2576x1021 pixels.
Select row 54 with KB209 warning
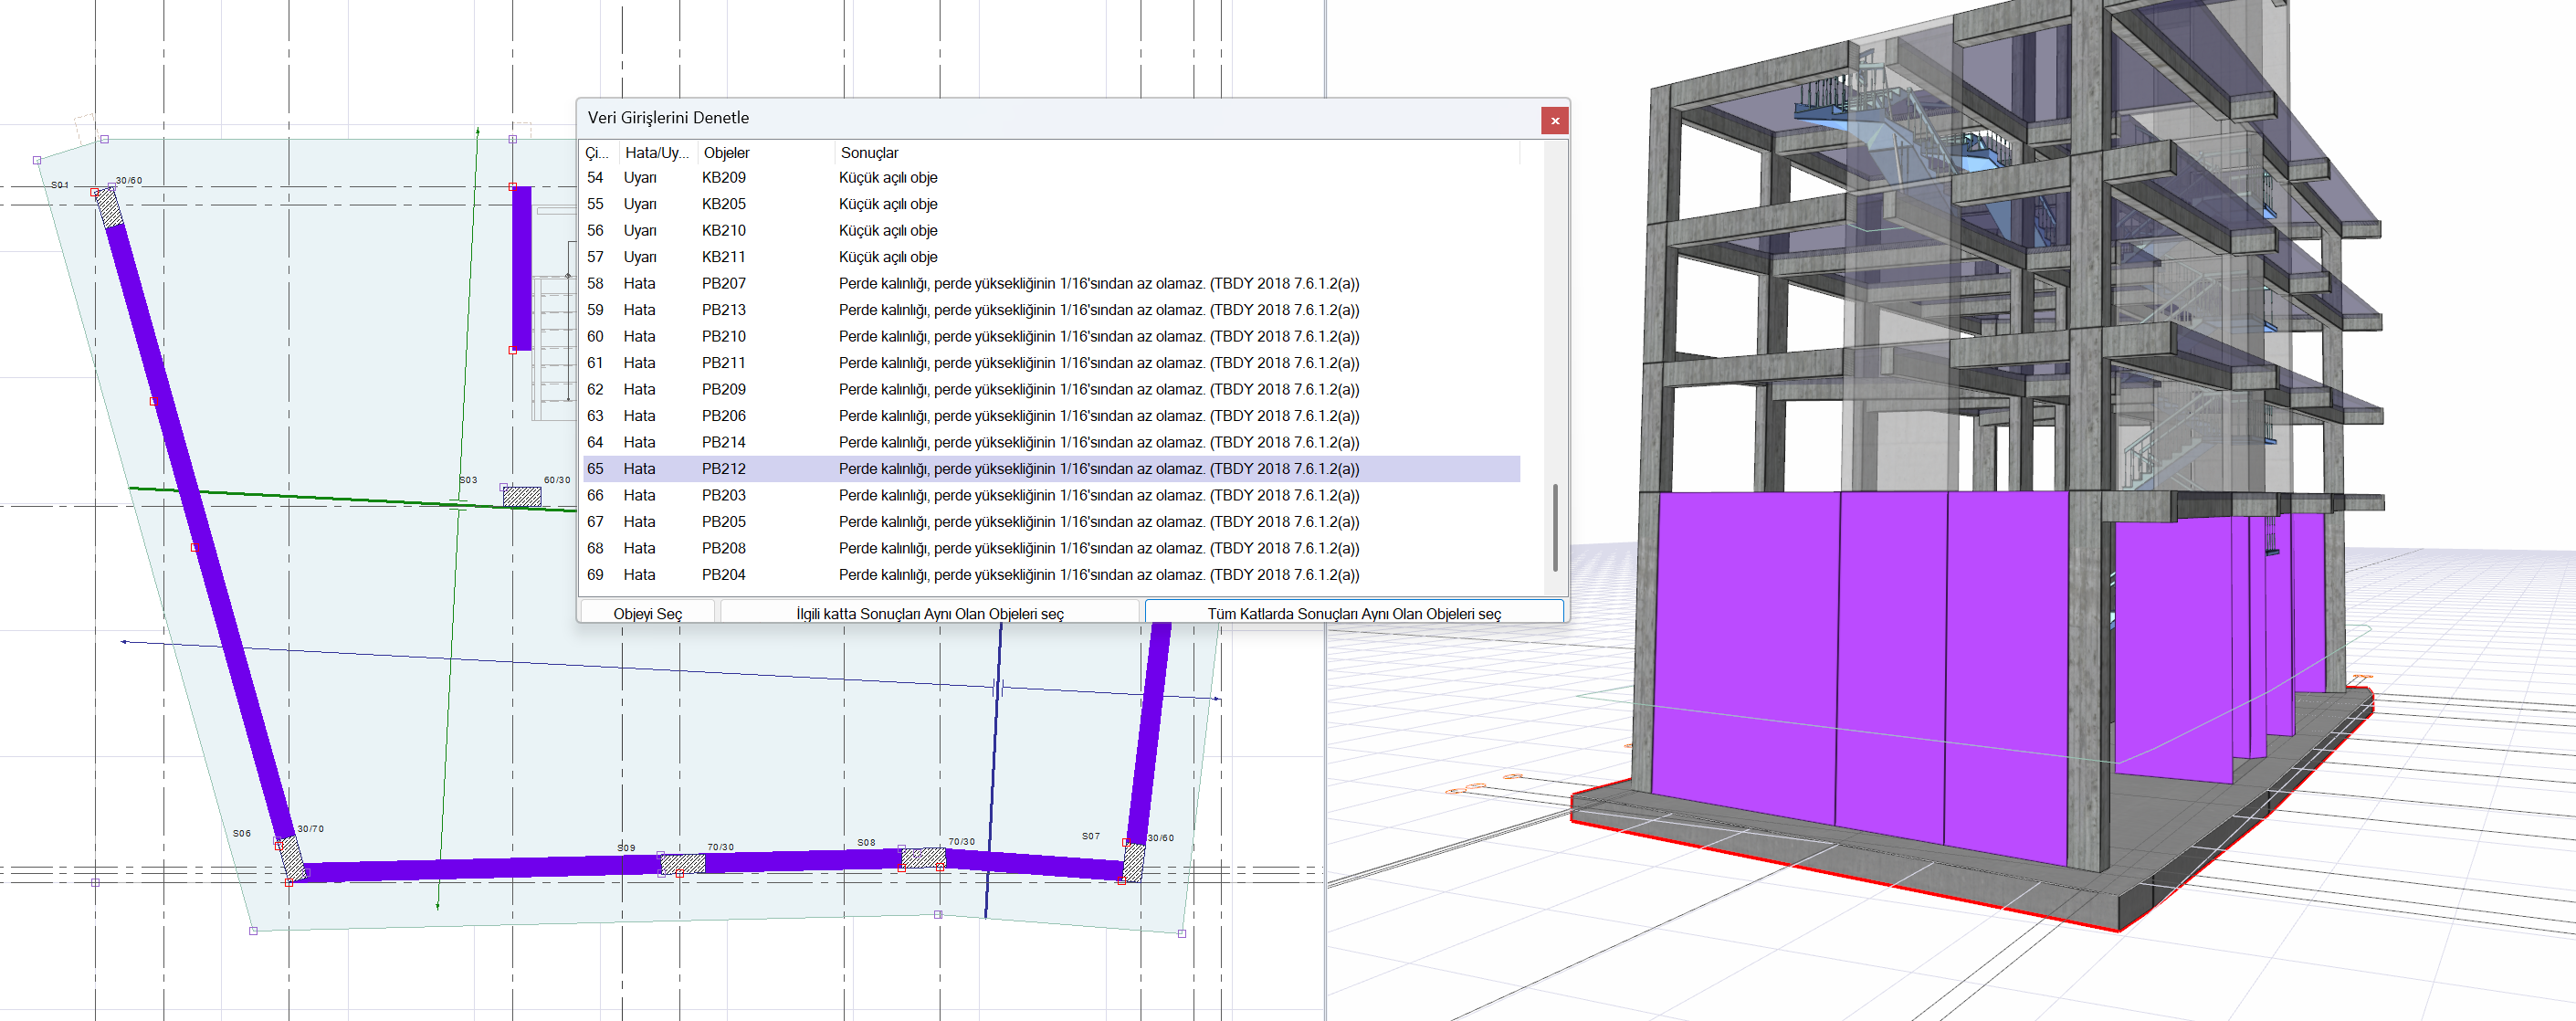tap(723, 177)
